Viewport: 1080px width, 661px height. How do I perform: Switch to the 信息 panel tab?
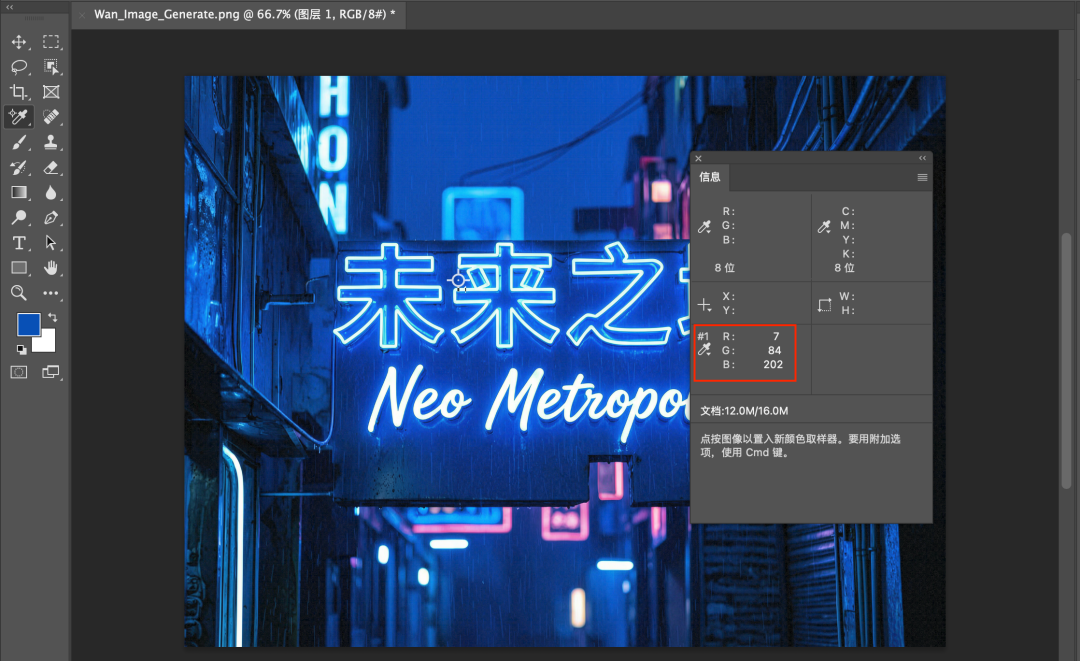[710, 177]
